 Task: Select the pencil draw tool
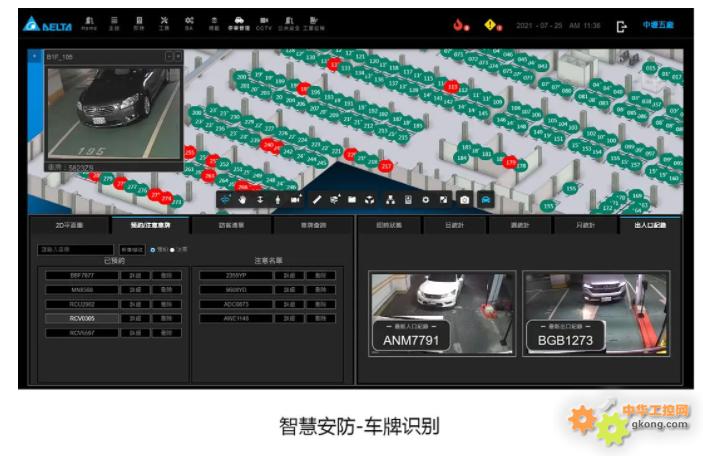point(317,199)
